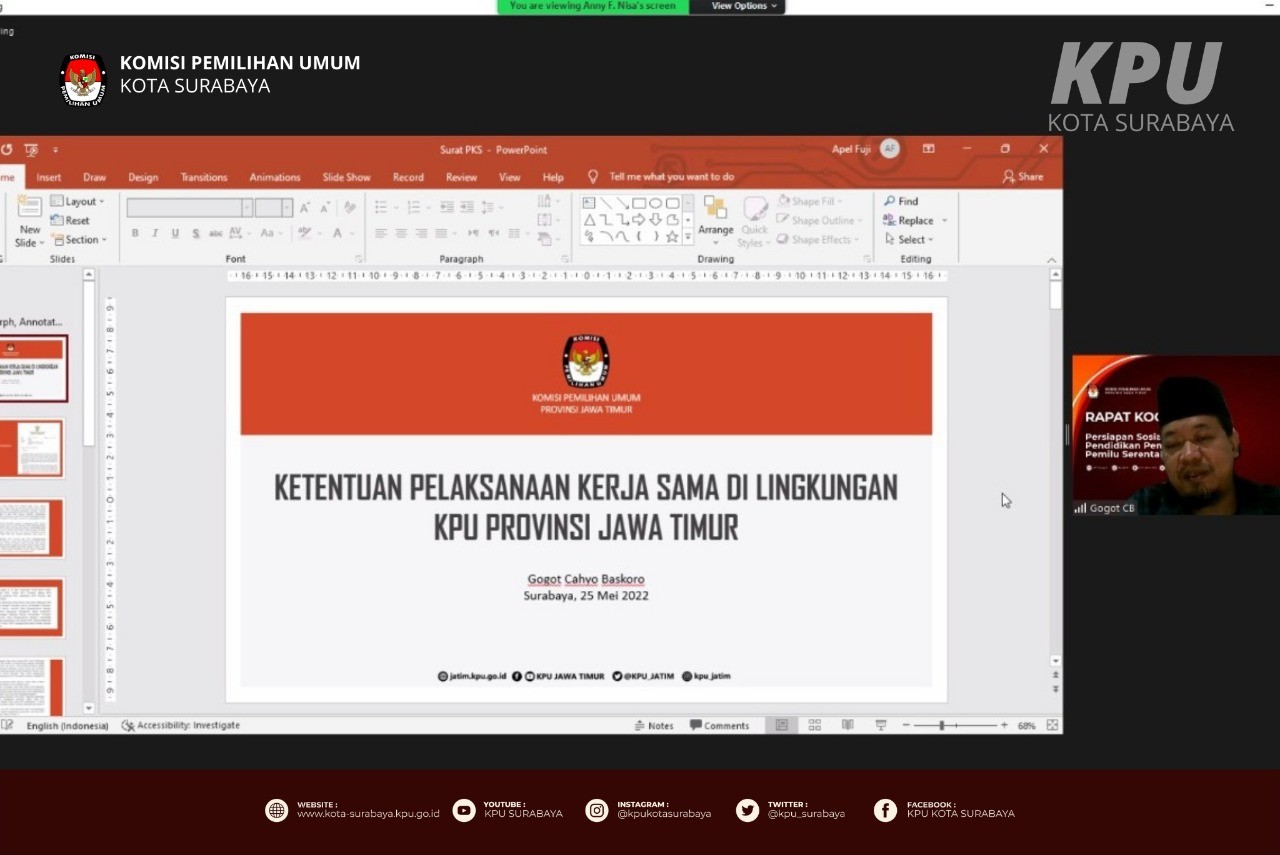This screenshot has height=855, width=1280.
Task: Pick the star shape in gallery
Action: click(x=672, y=237)
